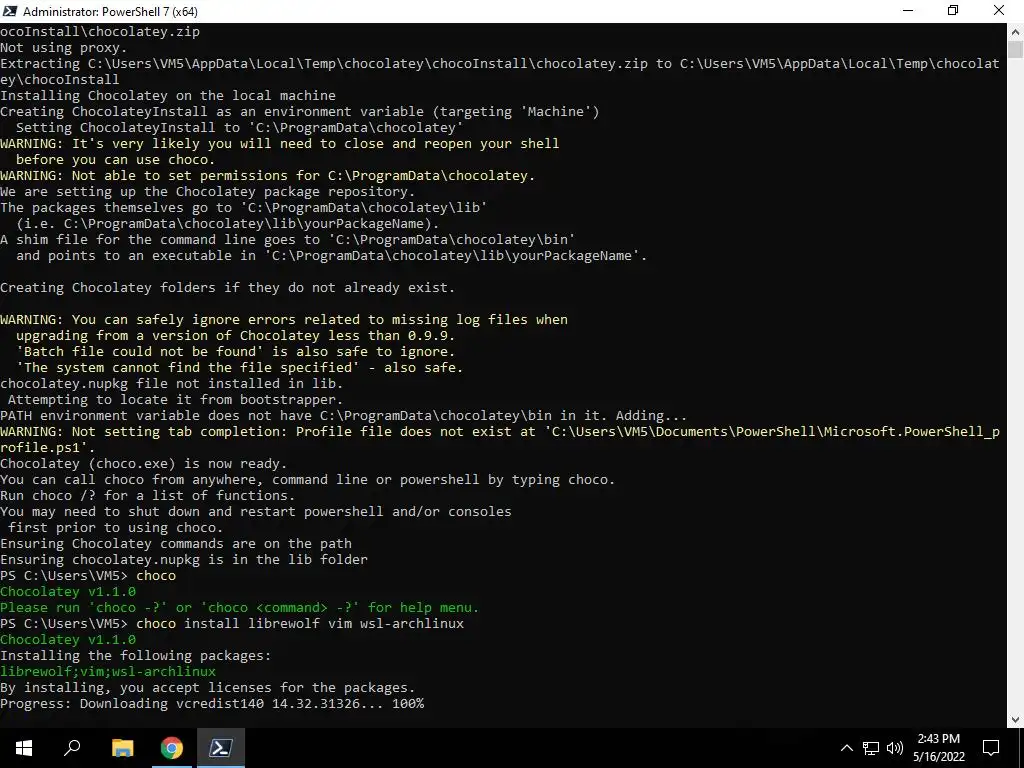
Task: Click the 'Progress: Downloading vcredist140' line
Action: tap(212, 703)
